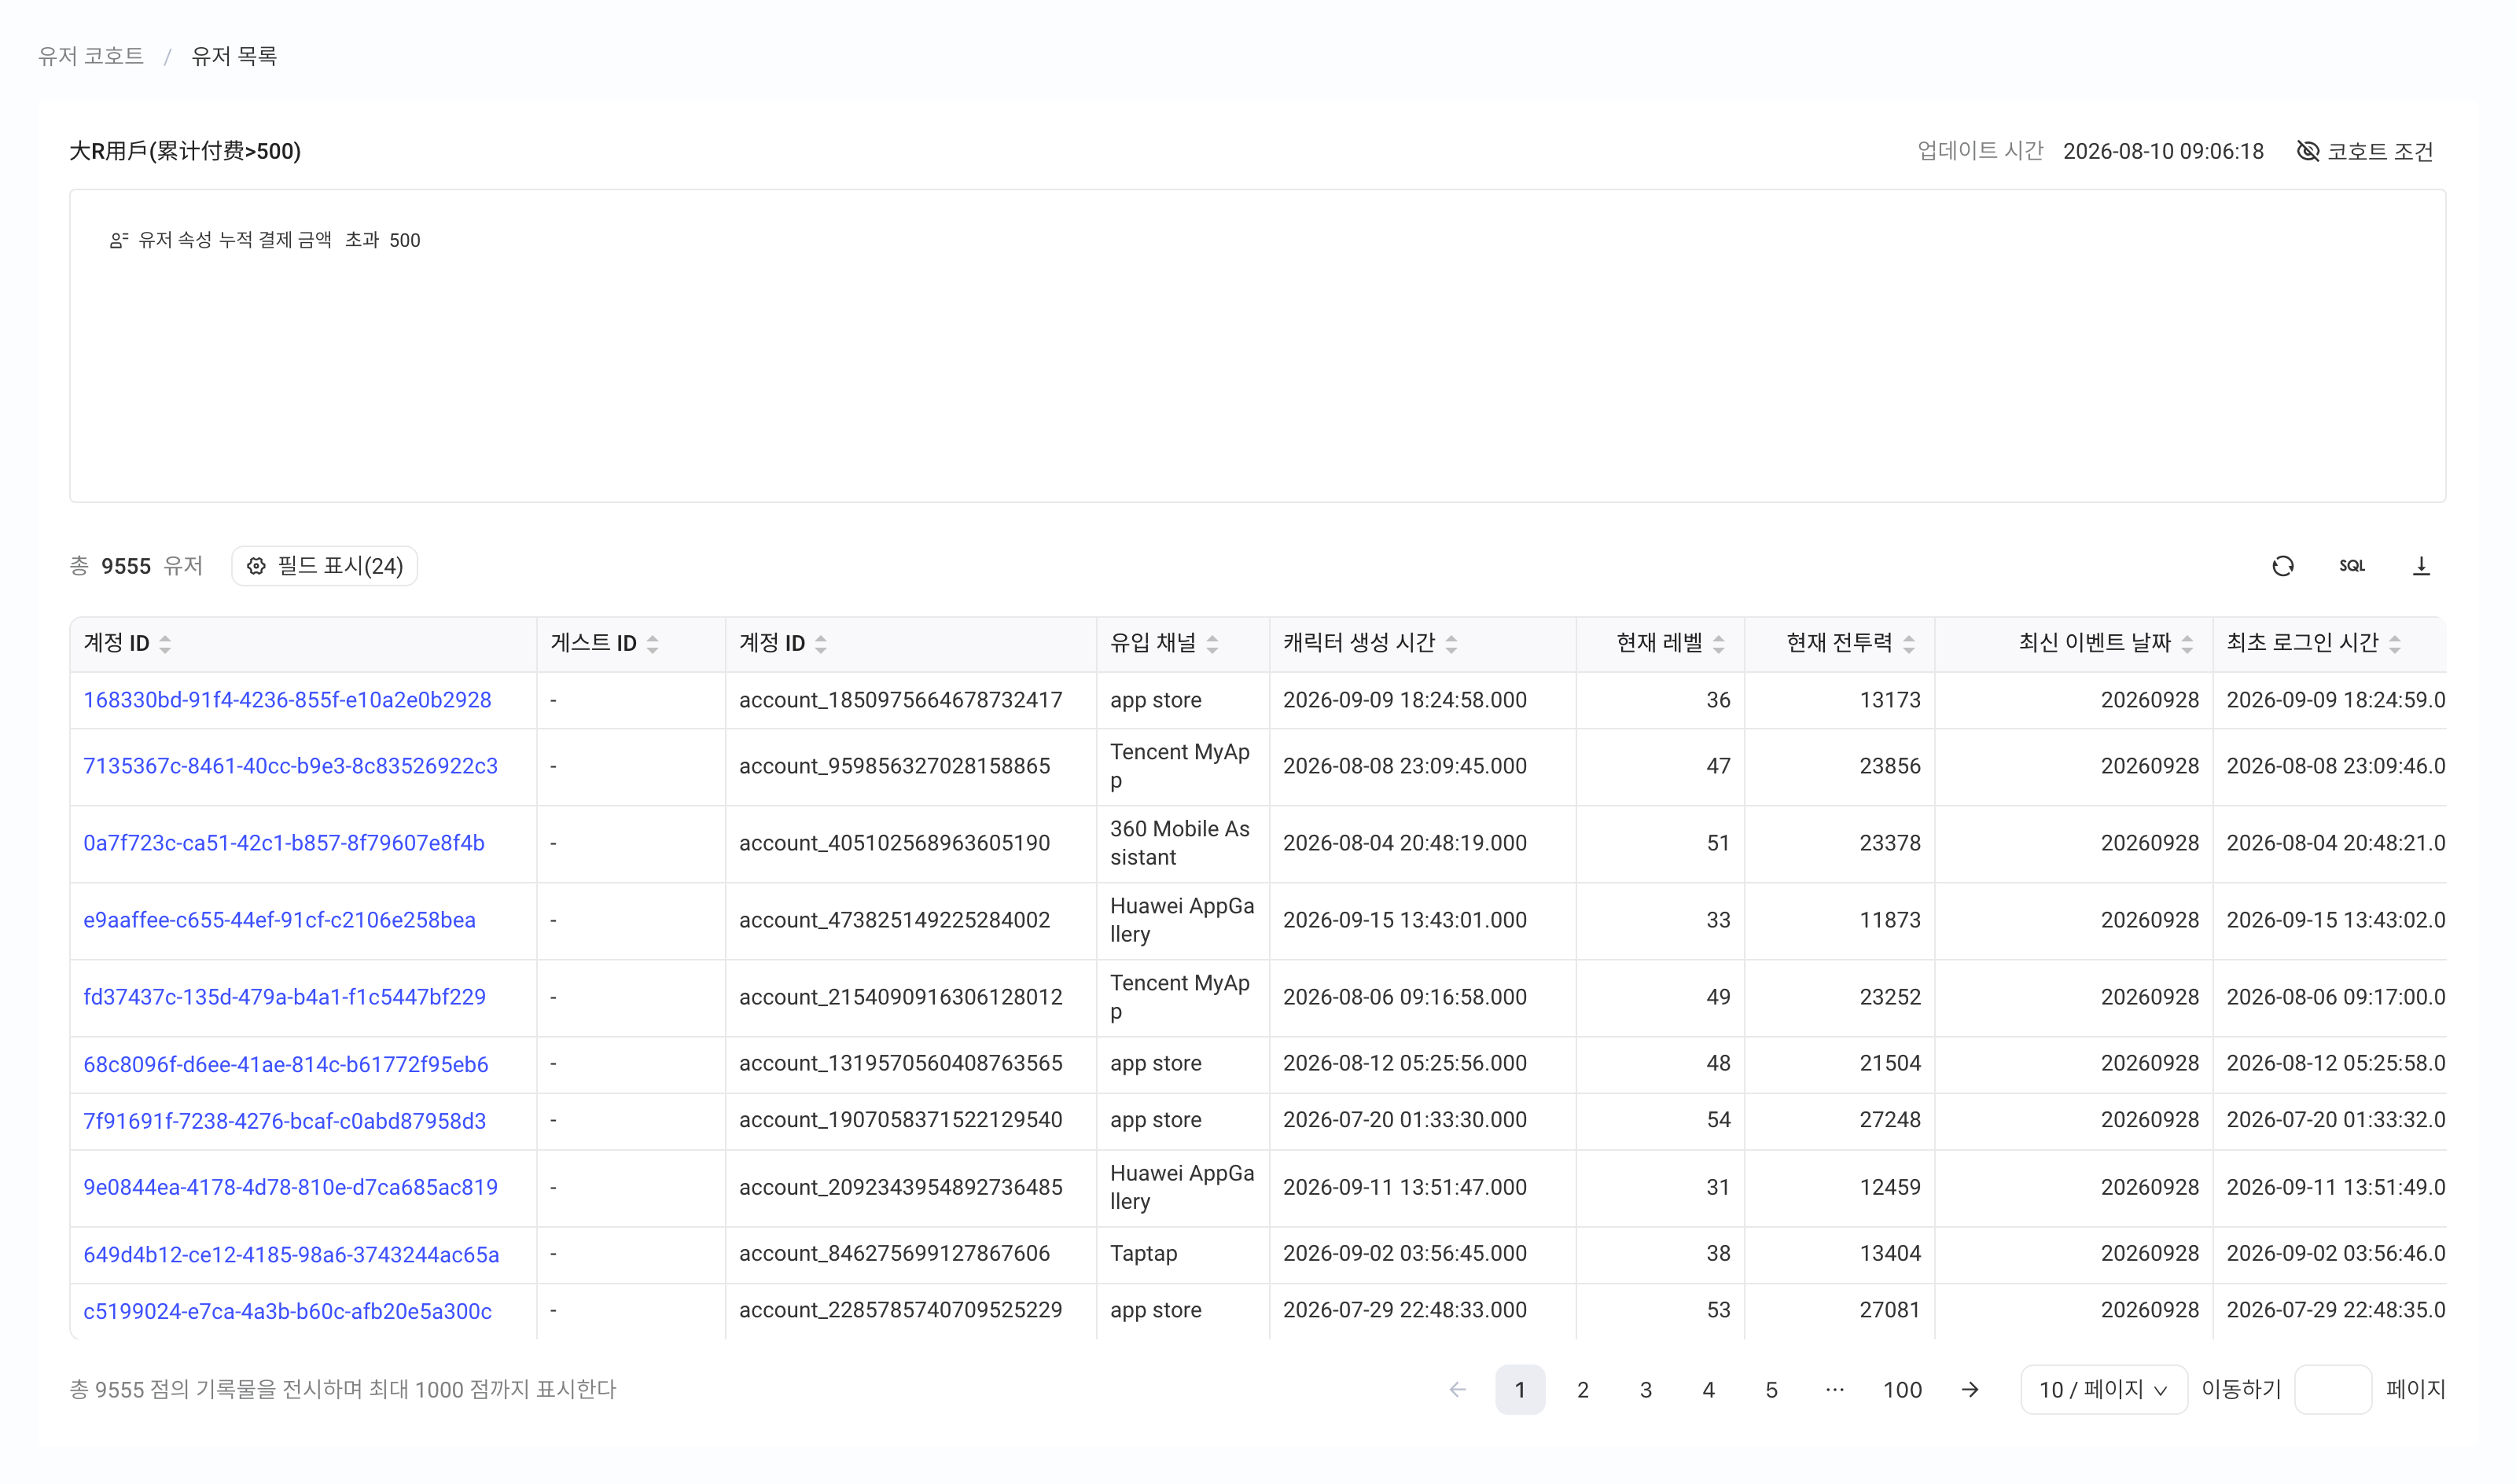This screenshot has width=2516, height=1484.
Task: Click the pagination ellipsis to skip pages
Action: (x=1834, y=1389)
